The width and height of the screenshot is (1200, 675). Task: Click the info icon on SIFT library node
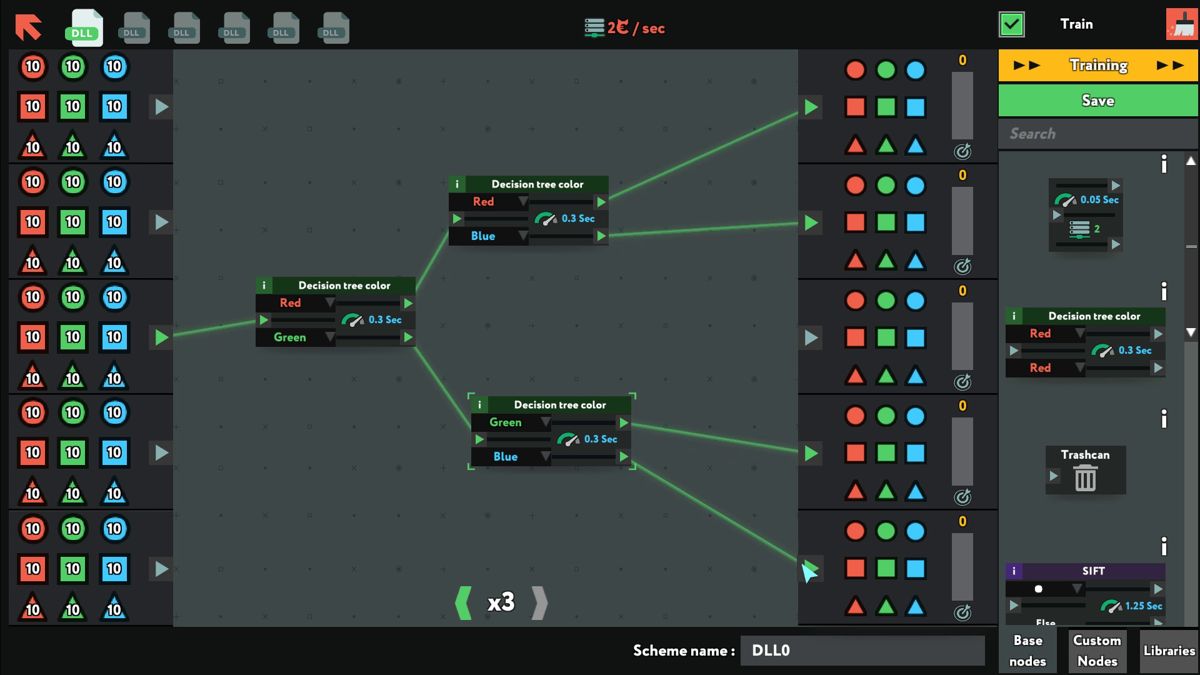1014,571
